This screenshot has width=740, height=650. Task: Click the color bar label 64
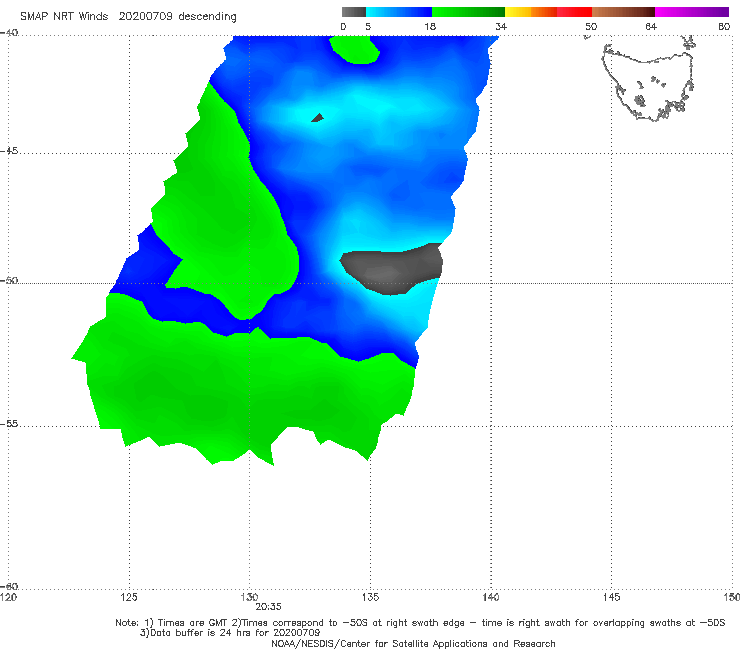[651, 26]
